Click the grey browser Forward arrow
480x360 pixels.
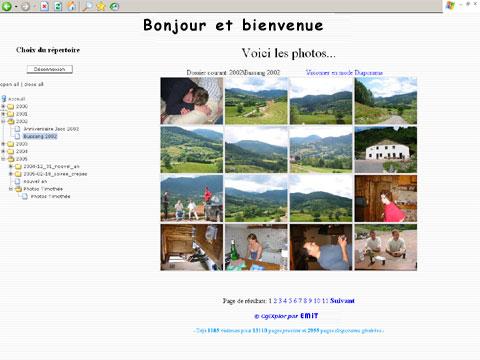coord(26,6)
